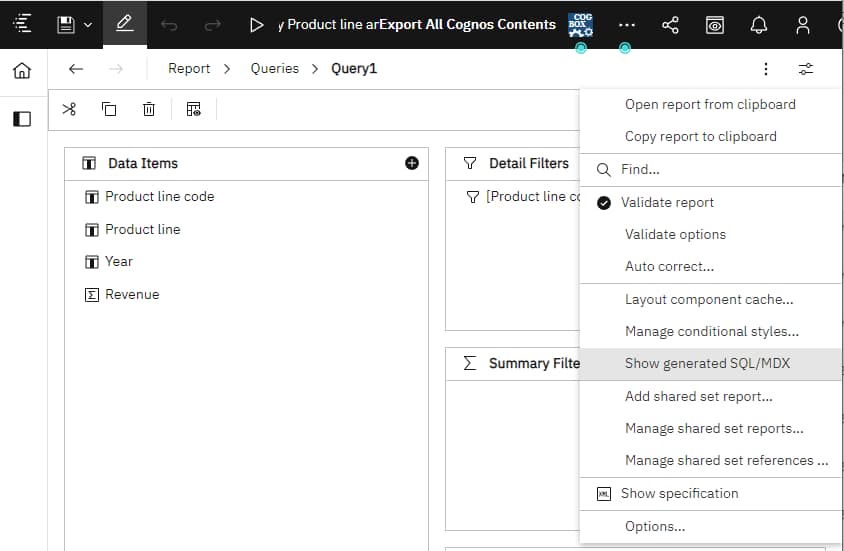
Task: Toggle the properties panel sliders icon
Action: [806, 69]
